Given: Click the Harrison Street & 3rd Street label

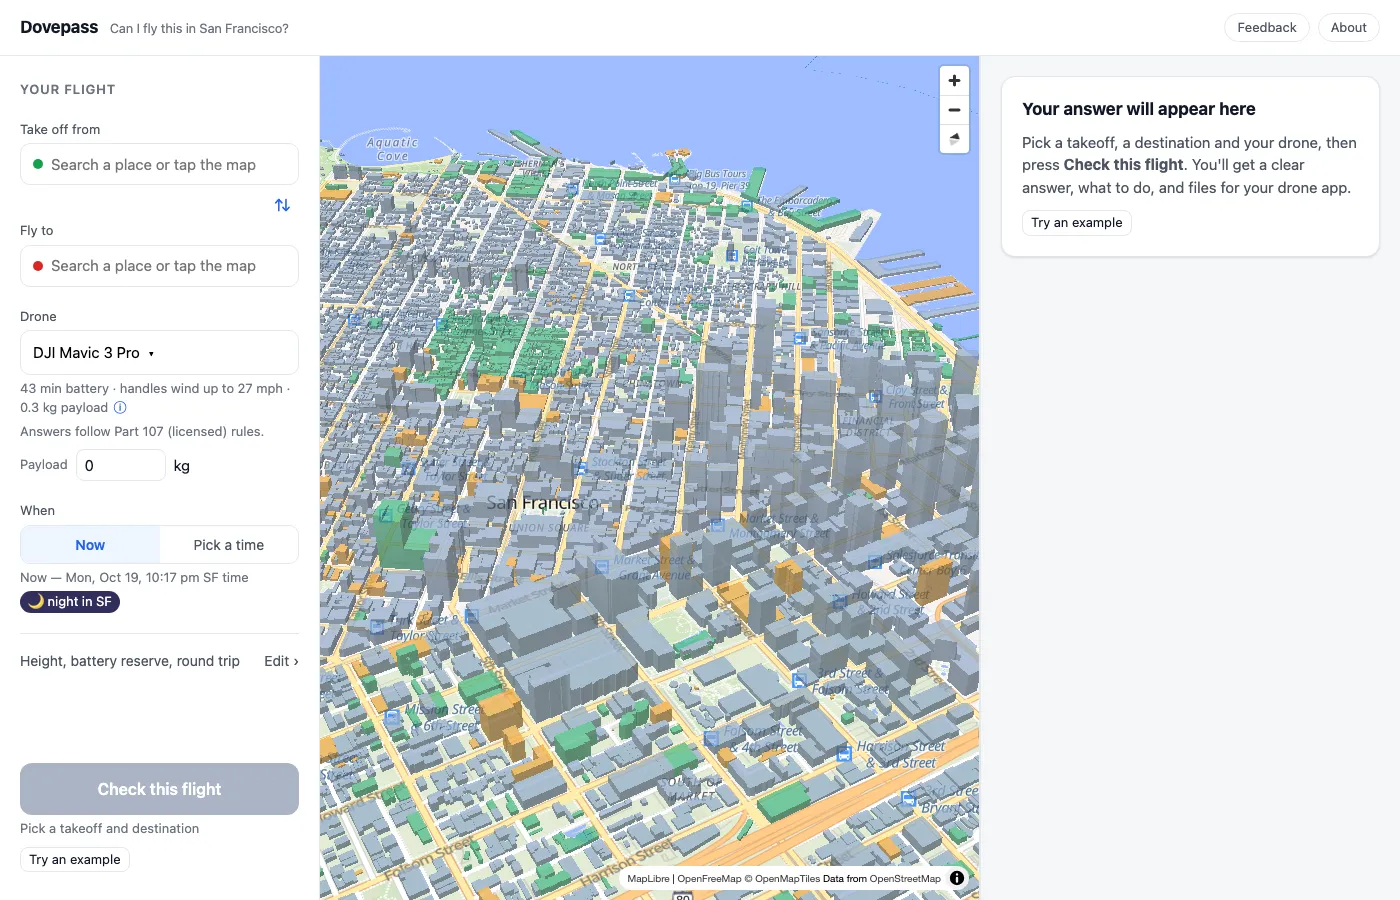Looking at the screenshot, I should pyautogui.click(x=901, y=754).
